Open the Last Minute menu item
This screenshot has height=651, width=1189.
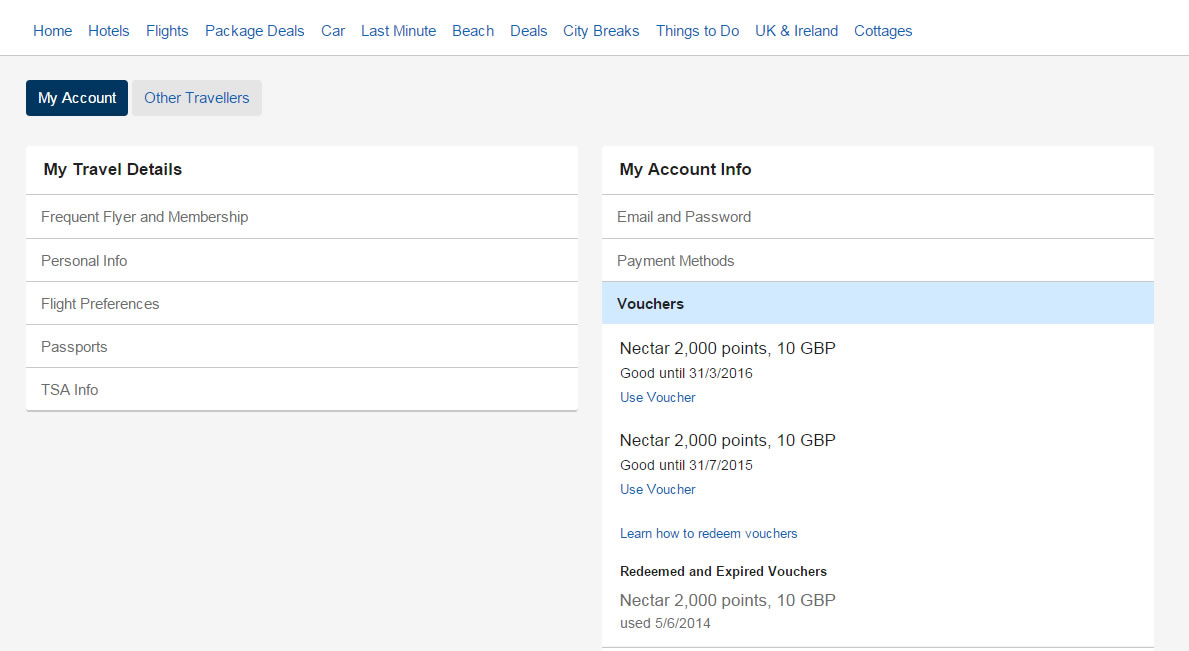[398, 31]
